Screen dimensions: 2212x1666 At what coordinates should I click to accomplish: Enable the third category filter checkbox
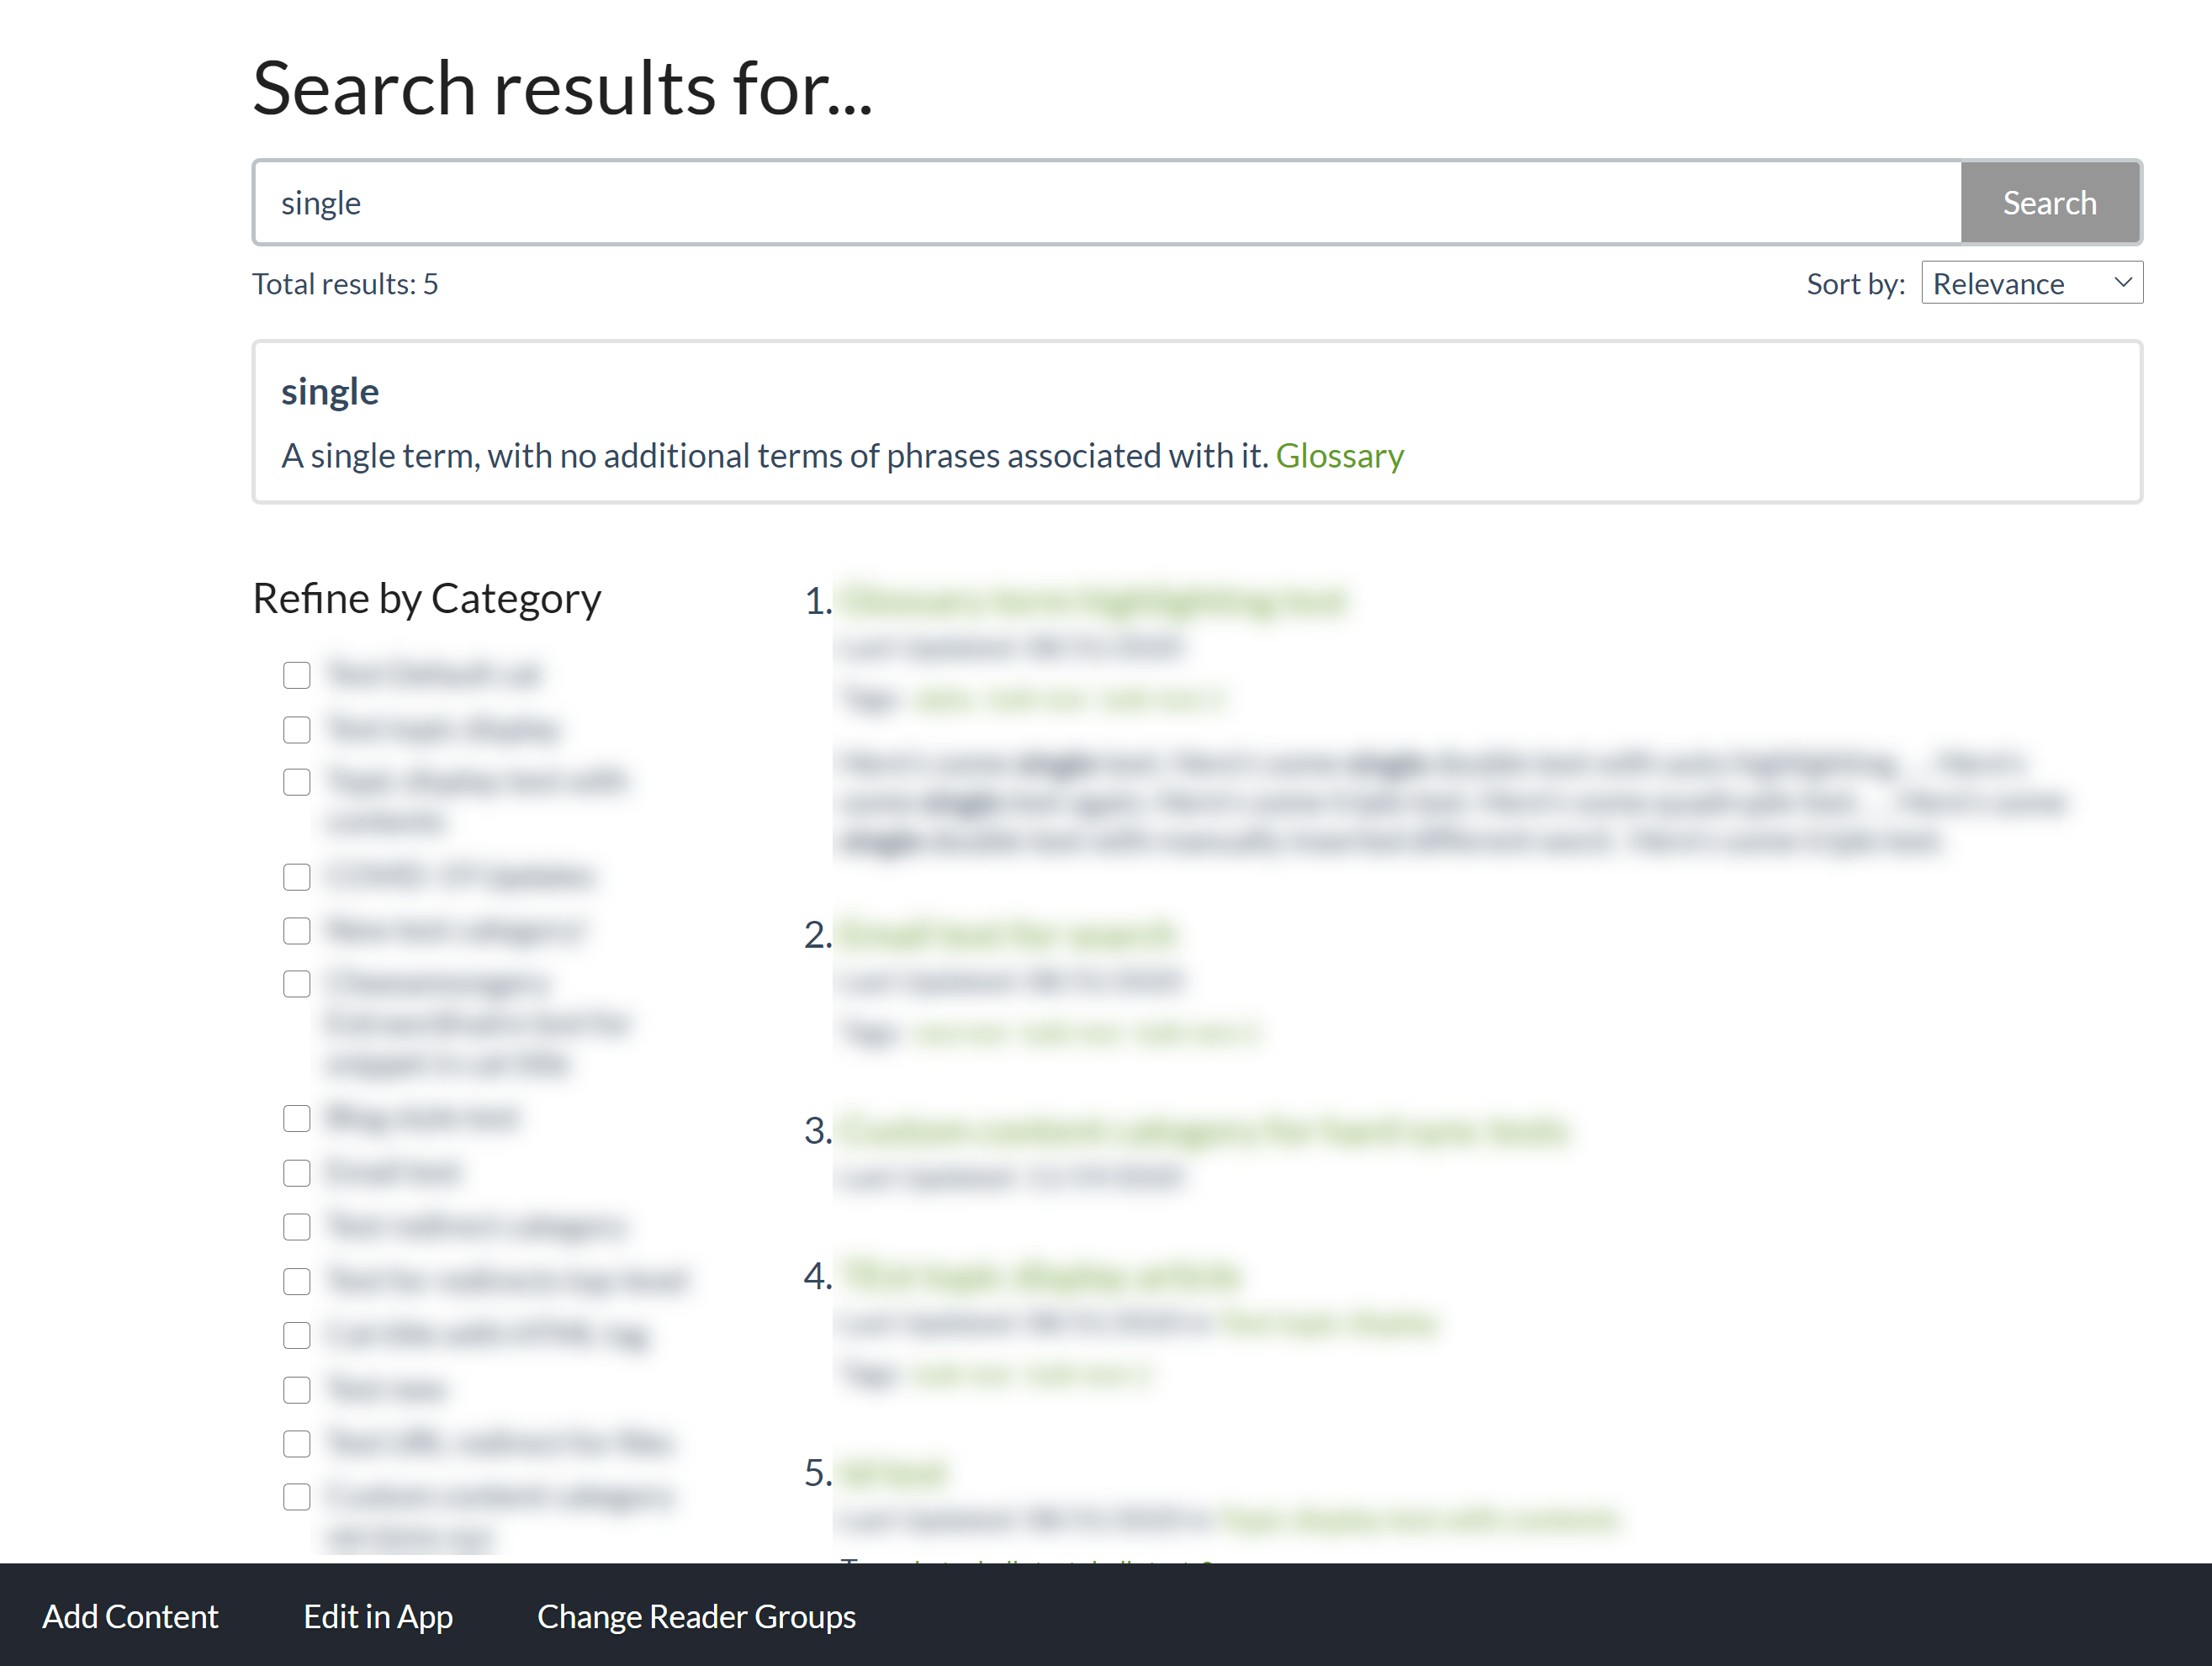click(297, 782)
